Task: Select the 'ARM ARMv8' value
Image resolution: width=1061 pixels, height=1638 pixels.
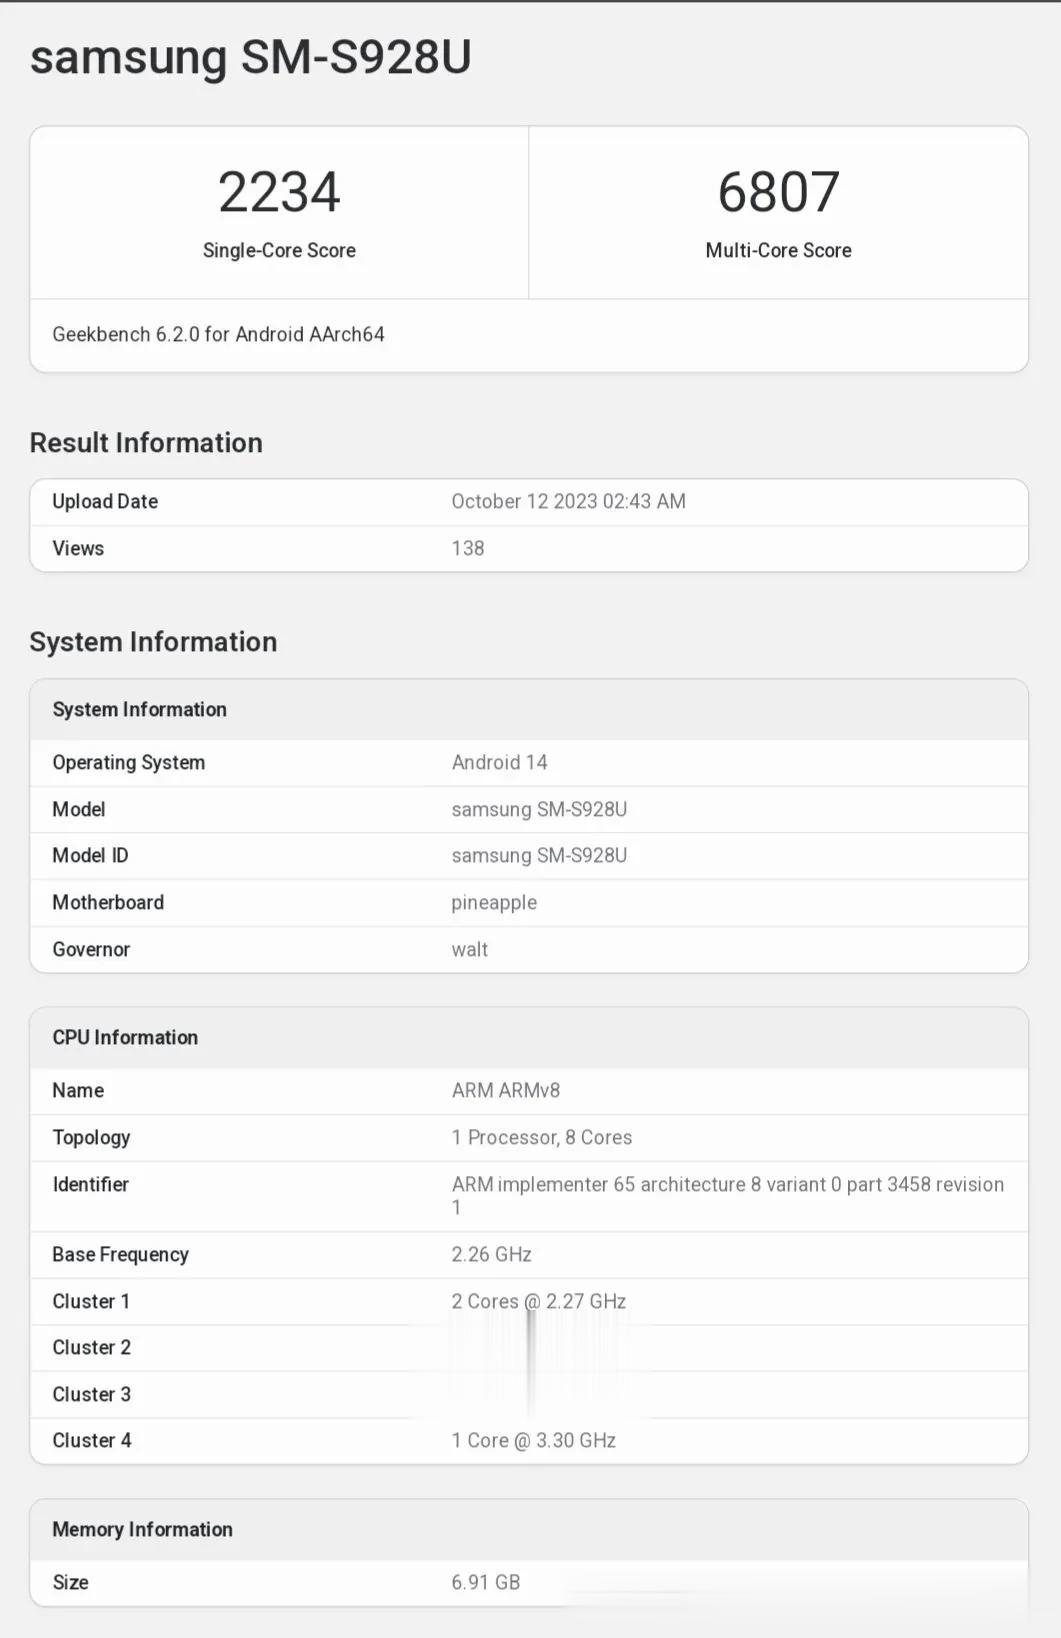Action: click(x=506, y=1090)
